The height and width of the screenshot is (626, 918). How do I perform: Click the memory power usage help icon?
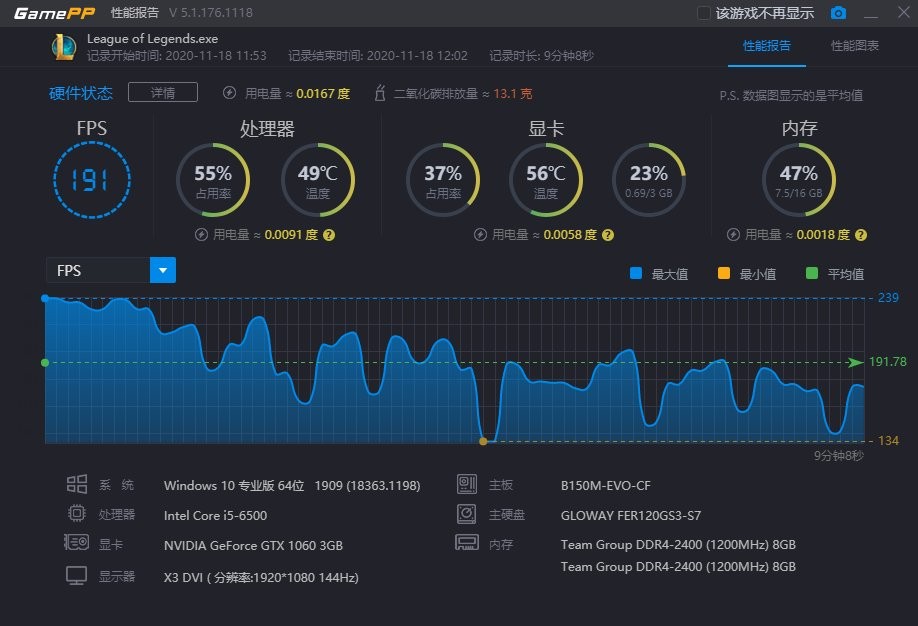(860, 235)
